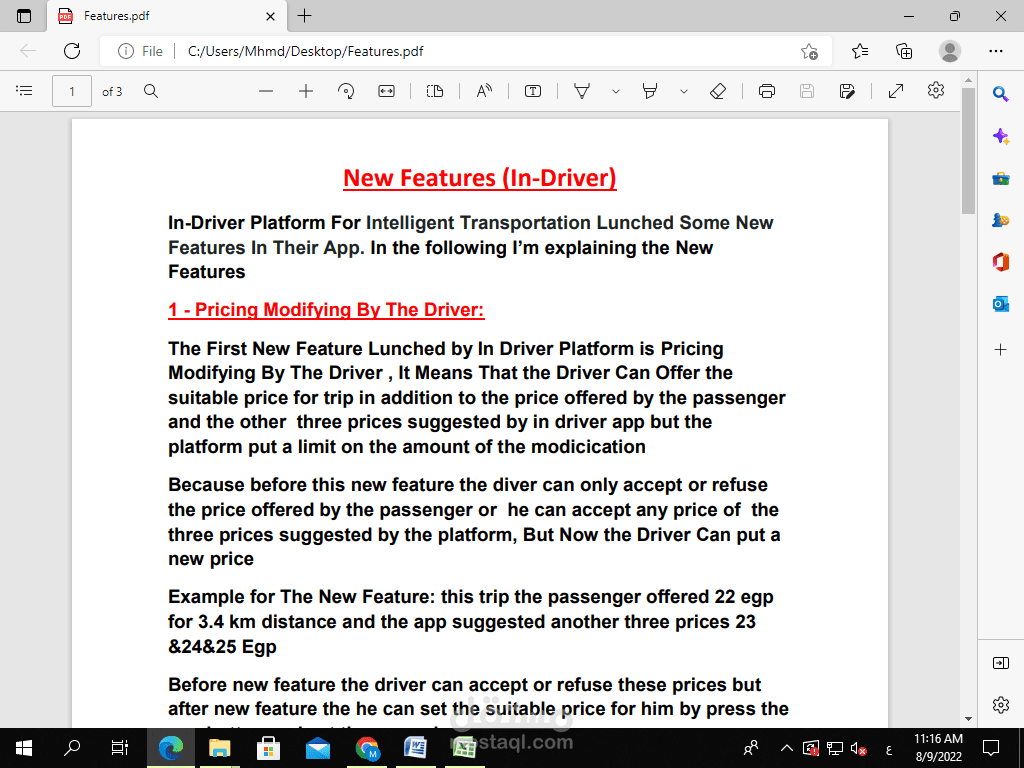The width and height of the screenshot is (1024, 768).
Task: Open page view options
Action: click(x=435, y=91)
